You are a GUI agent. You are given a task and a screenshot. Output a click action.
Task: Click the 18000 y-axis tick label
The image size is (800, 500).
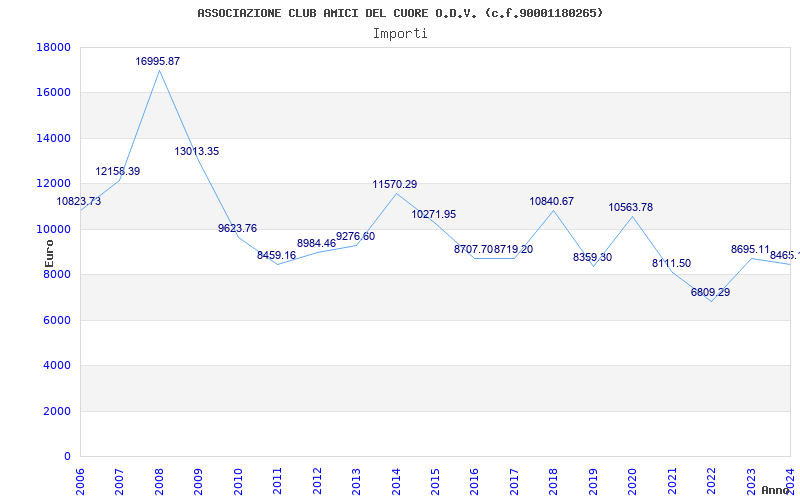[x=53, y=47]
